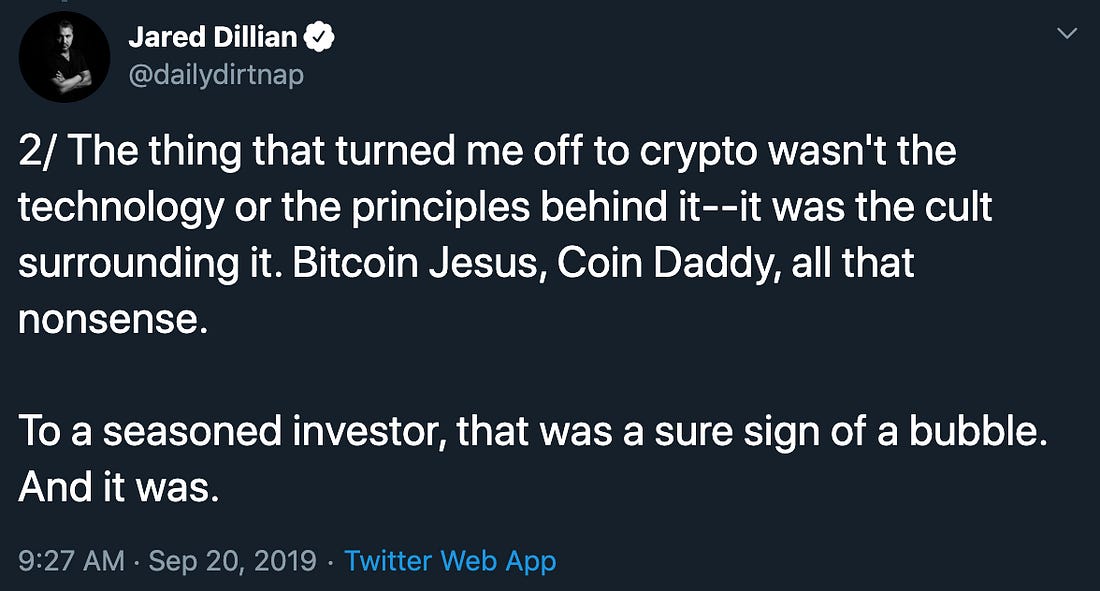Click the blue verified badge icon
1100x591 pixels.
[x=319, y=37]
